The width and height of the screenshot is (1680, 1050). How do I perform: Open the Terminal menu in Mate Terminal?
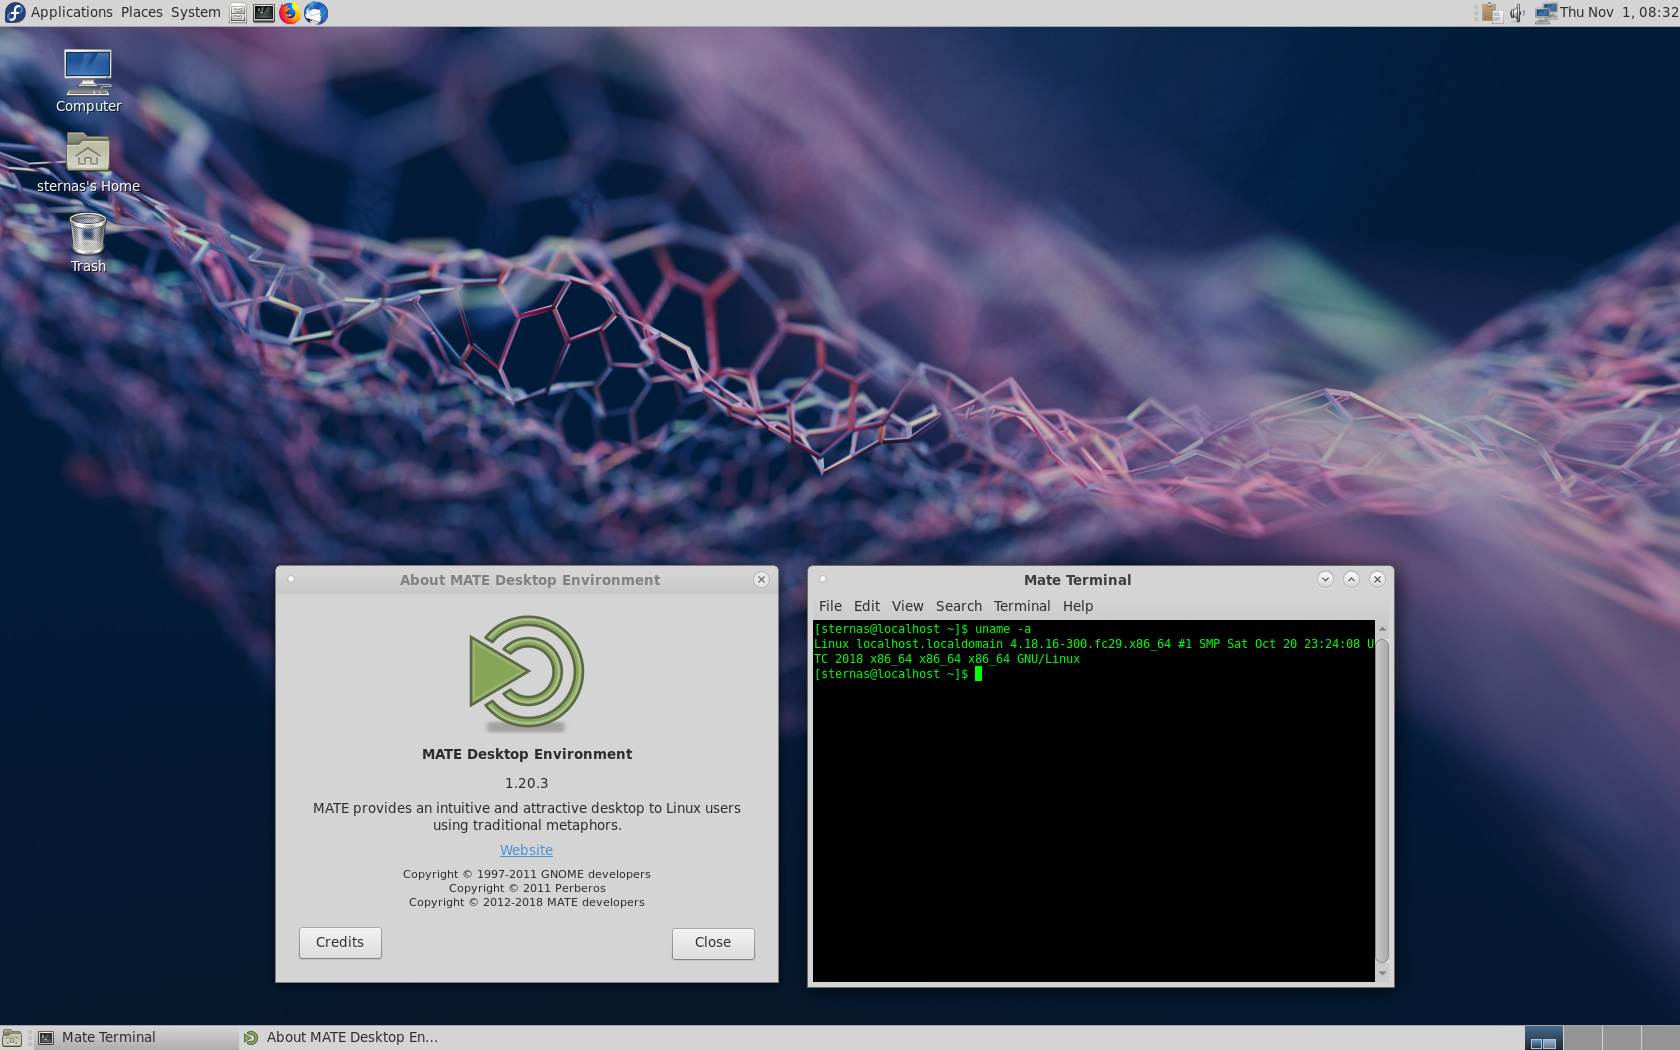pyautogui.click(x=1022, y=606)
